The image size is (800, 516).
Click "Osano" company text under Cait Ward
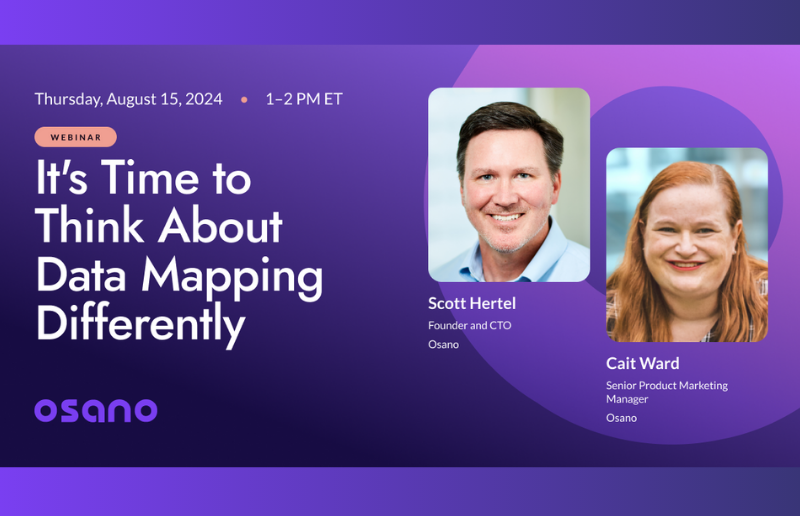[x=621, y=418]
